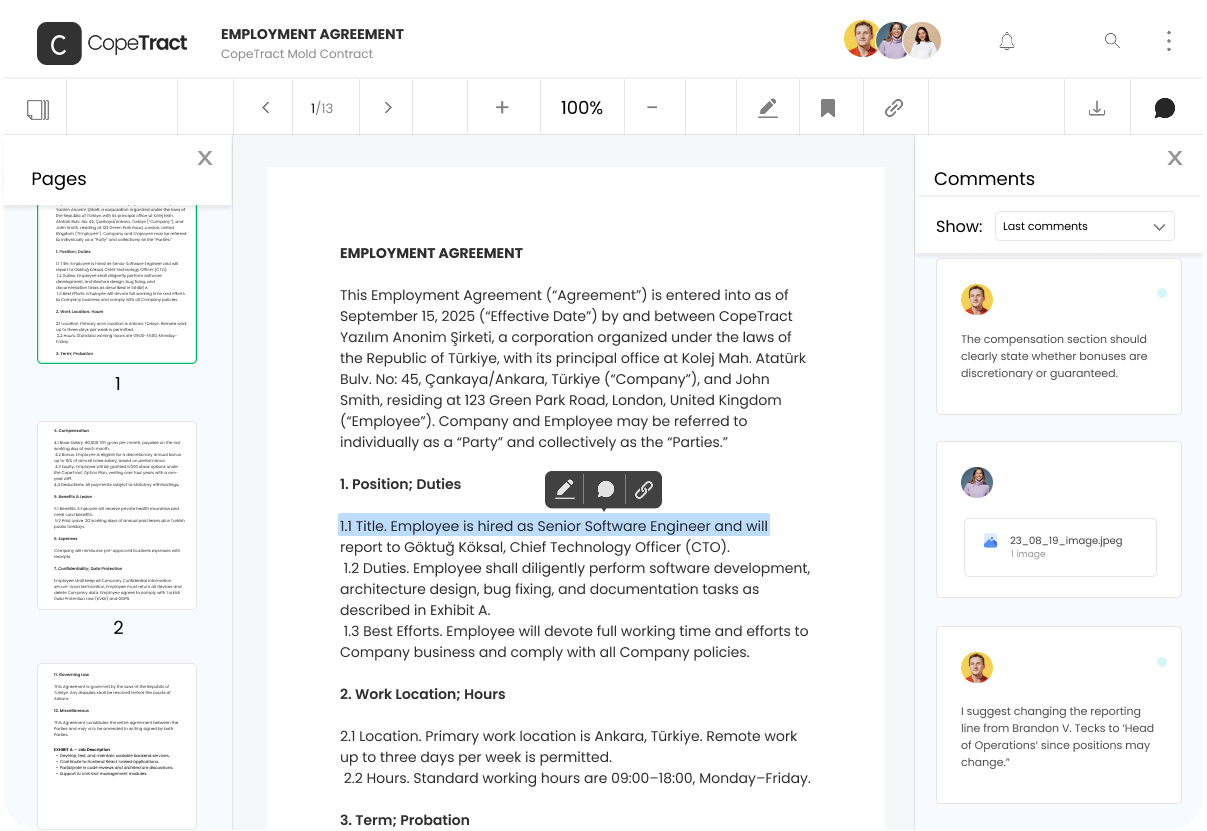Open the 23_08_19_image.jpeg attachment

pos(1059,547)
